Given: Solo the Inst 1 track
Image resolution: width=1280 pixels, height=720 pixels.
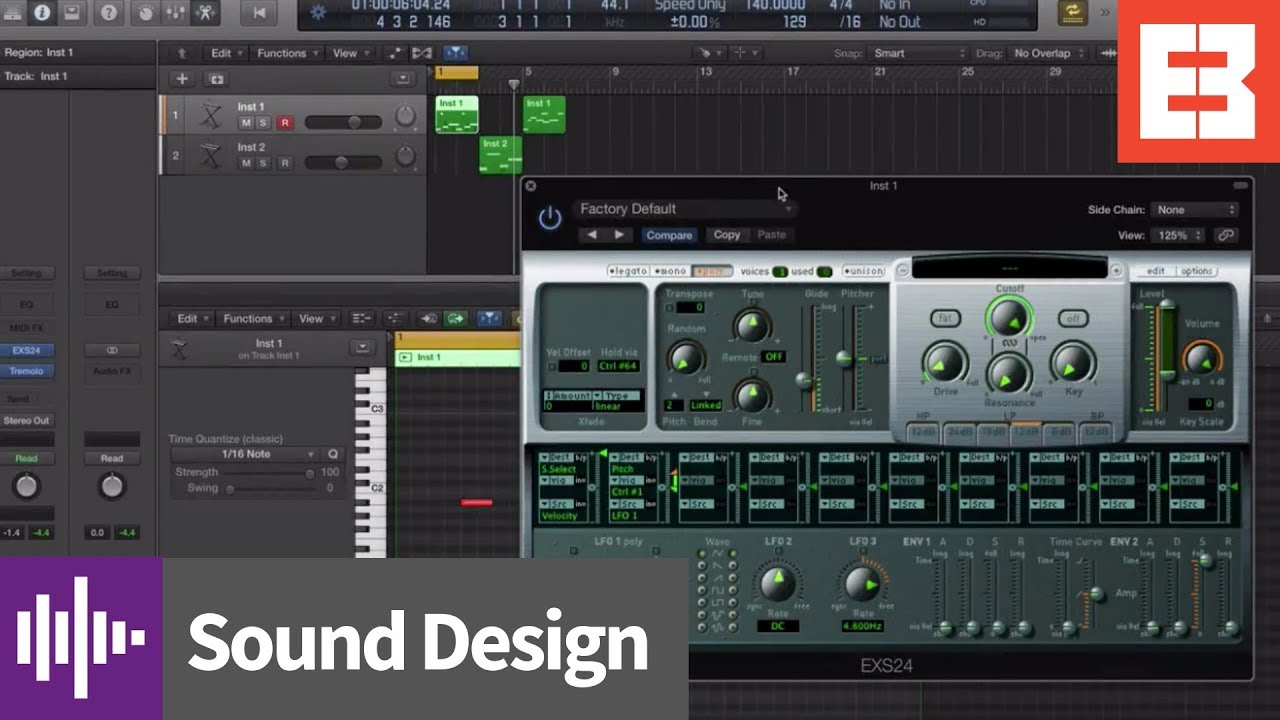Looking at the screenshot, I should (263, 122).
